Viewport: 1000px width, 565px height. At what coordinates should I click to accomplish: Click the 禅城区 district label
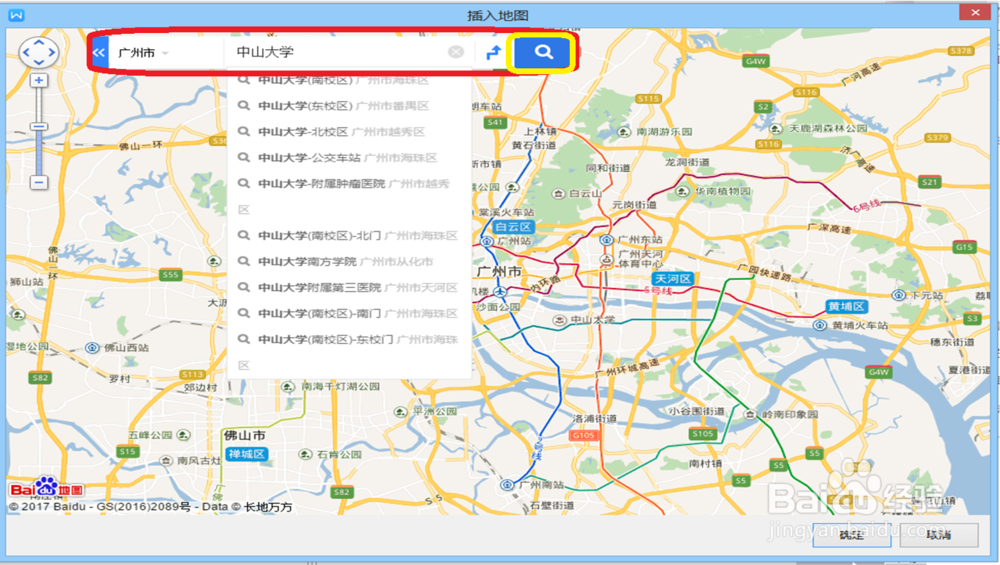(x=246, y=454)
